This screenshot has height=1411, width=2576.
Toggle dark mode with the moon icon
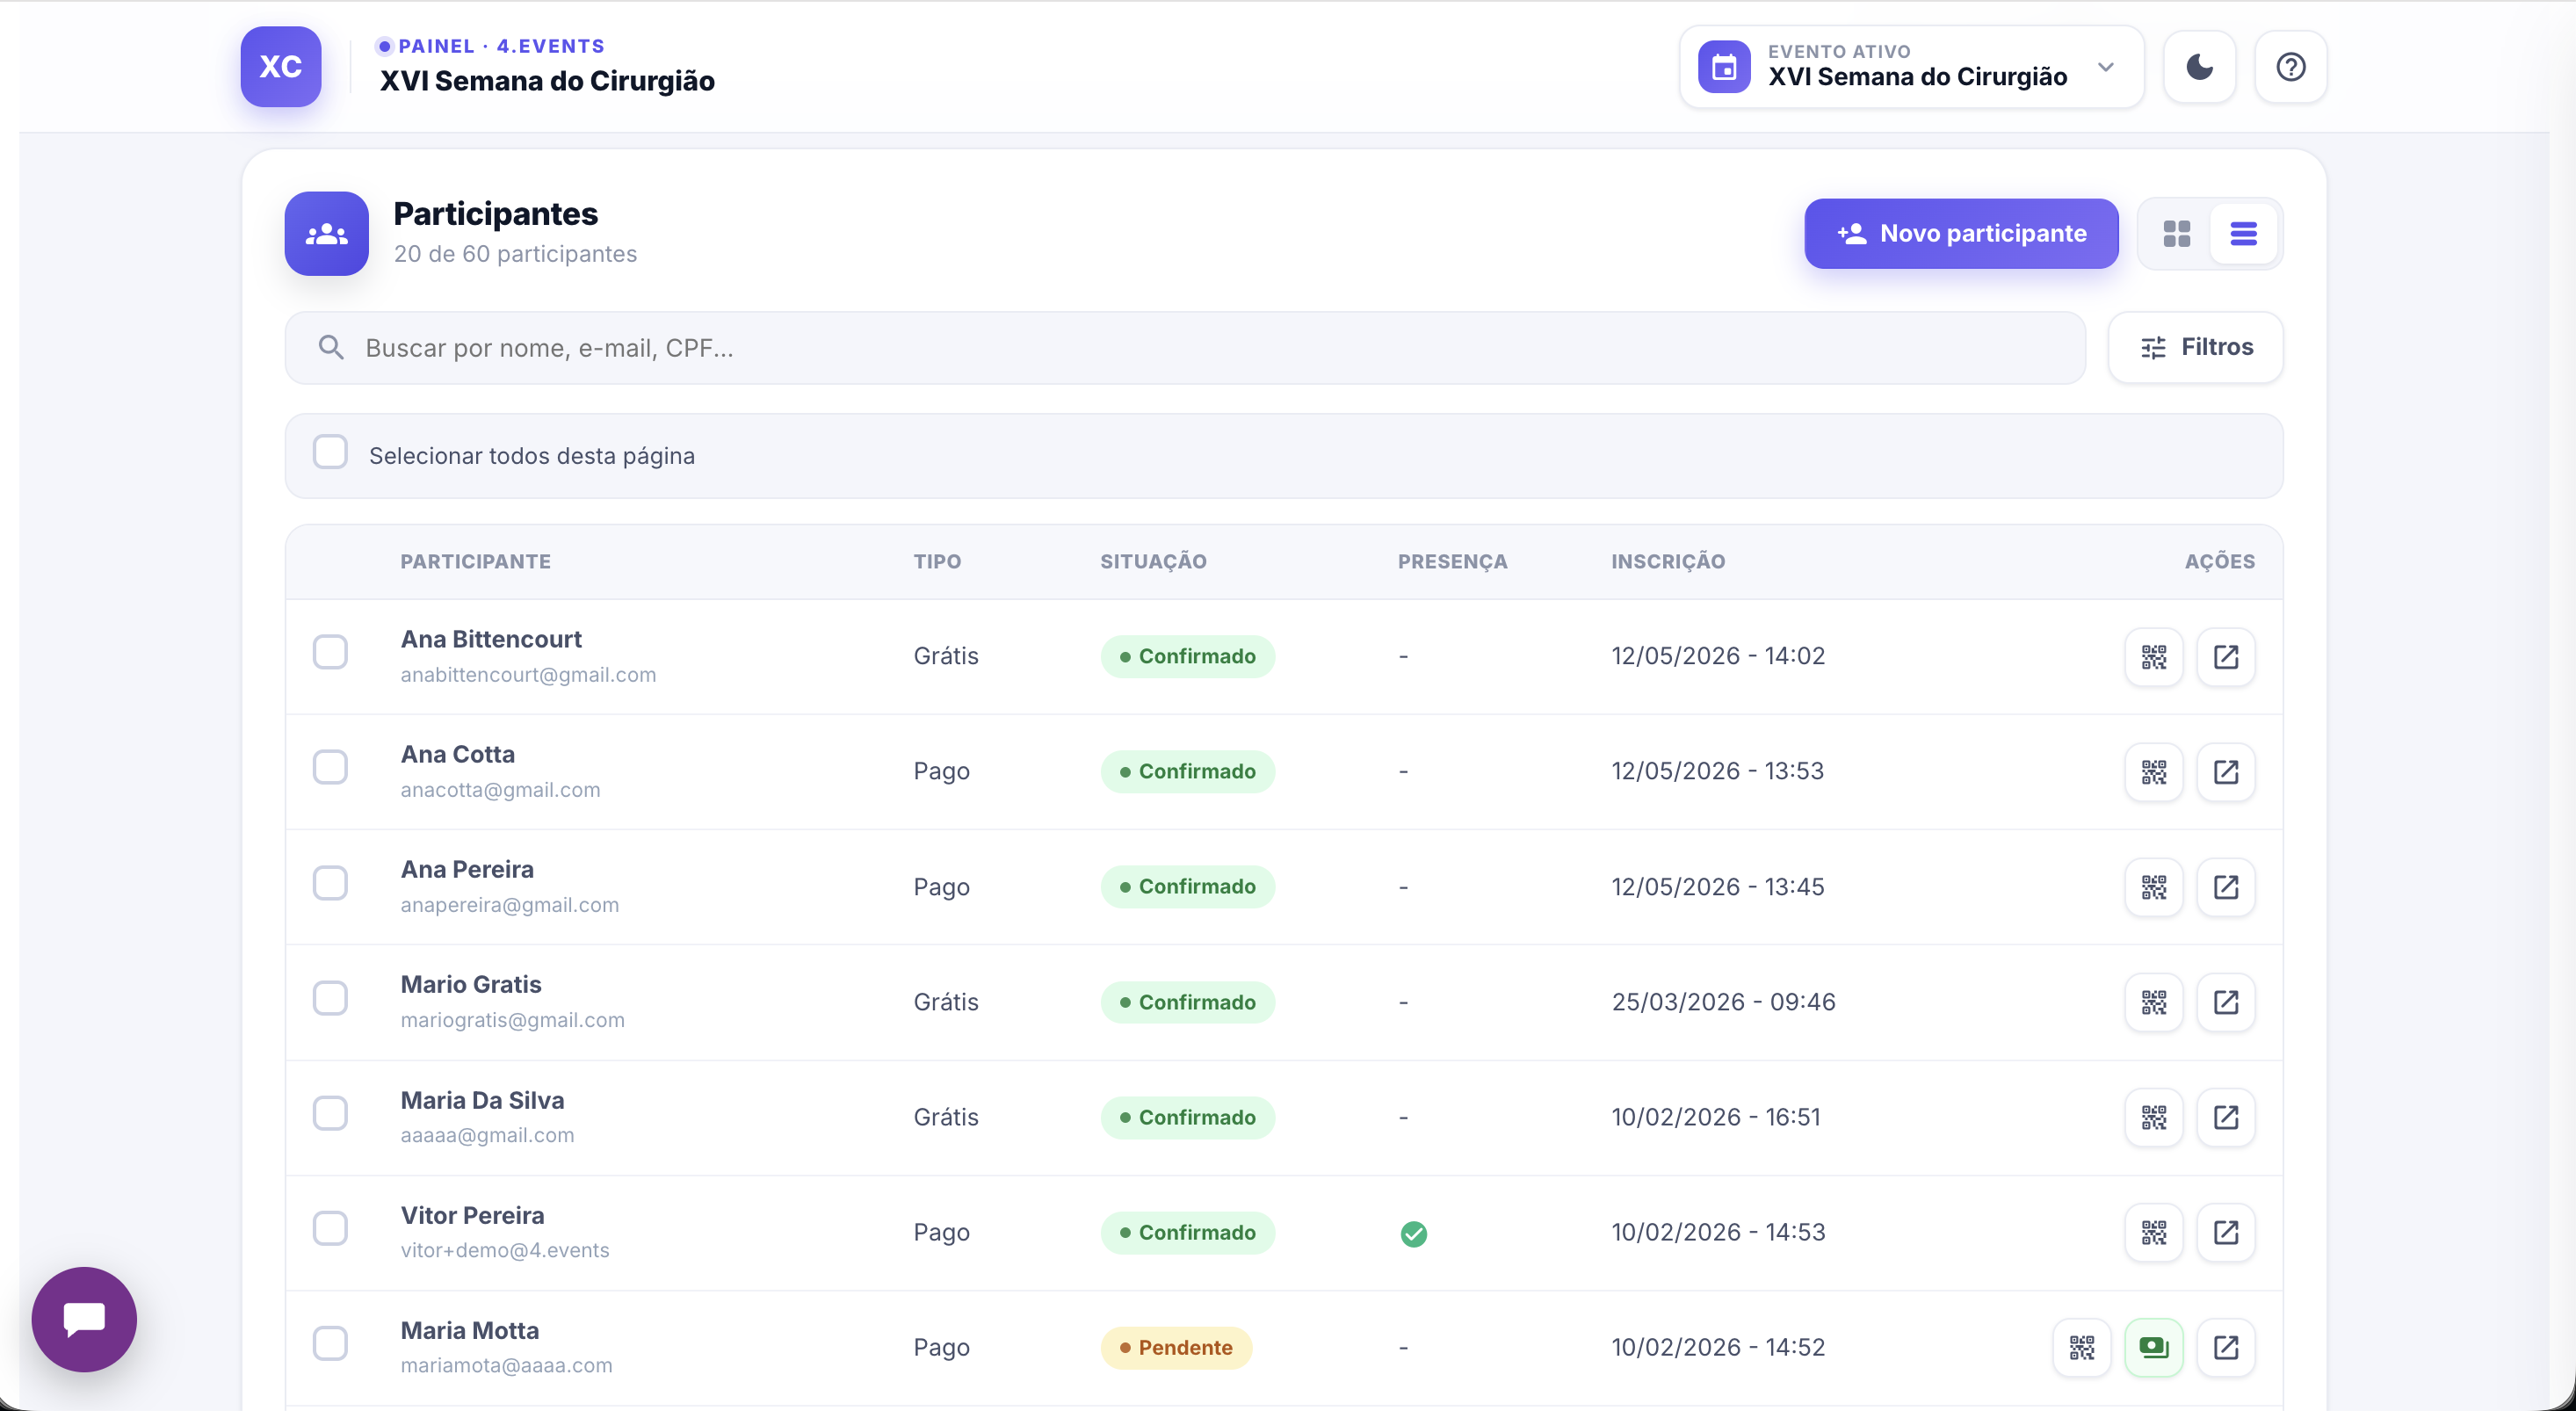coord(2199,67)
